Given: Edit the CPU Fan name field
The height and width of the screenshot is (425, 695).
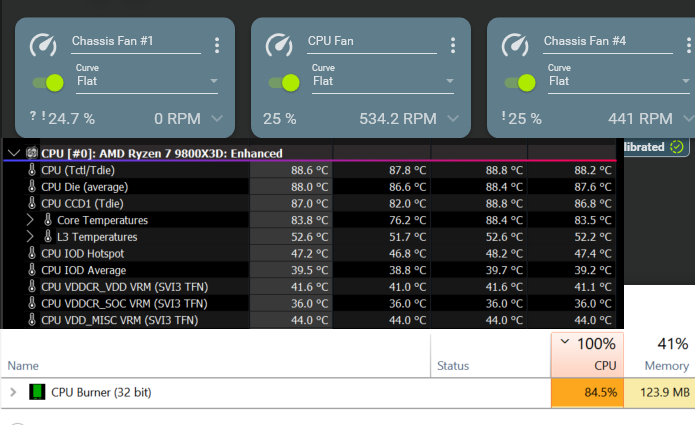Looking at the screenshot, I should [x=371, y=41].
